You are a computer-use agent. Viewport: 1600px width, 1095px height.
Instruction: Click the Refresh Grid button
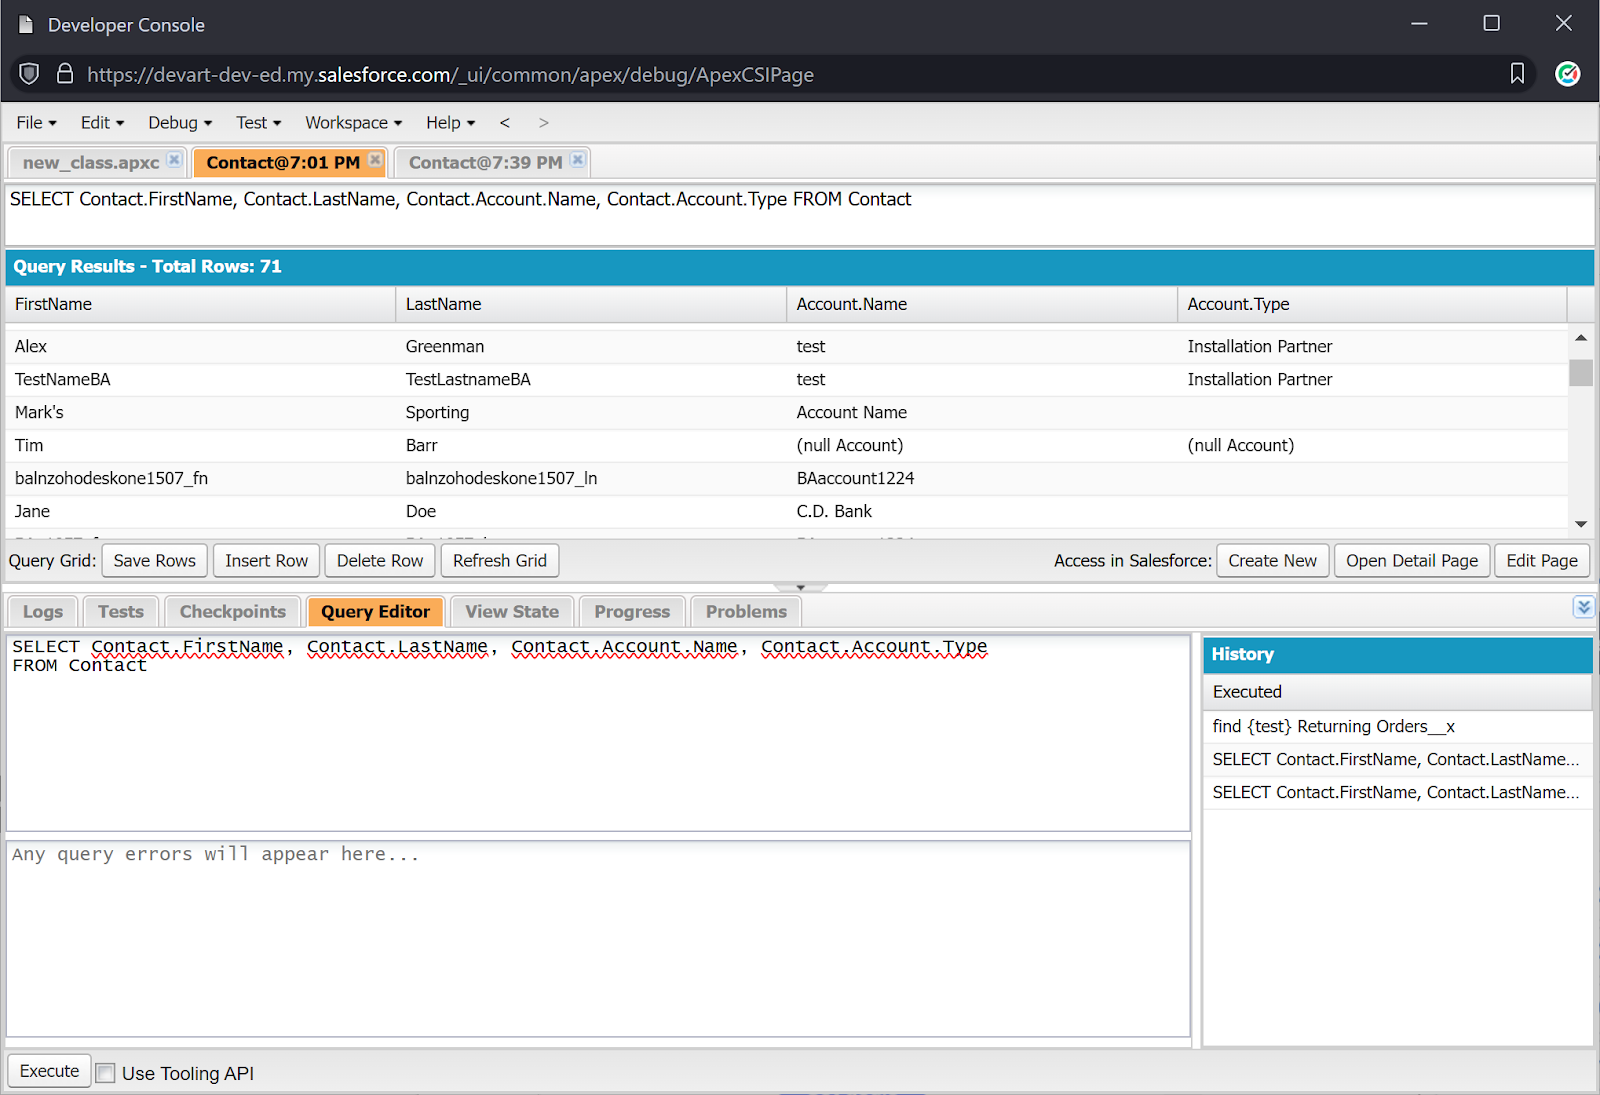click(499, 561)
